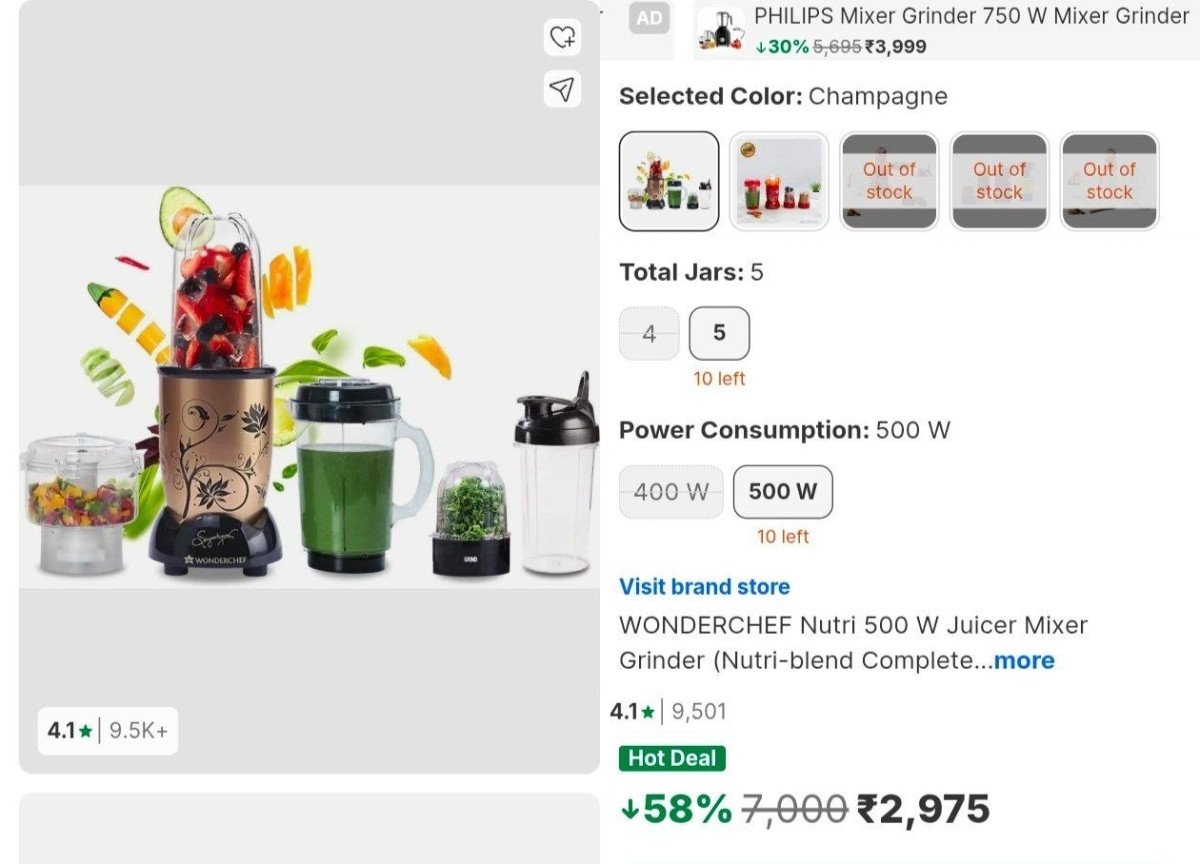This screenshot has width=1200, height=864.
Task: Select 4 total jars option
Action: click(649, 334)
